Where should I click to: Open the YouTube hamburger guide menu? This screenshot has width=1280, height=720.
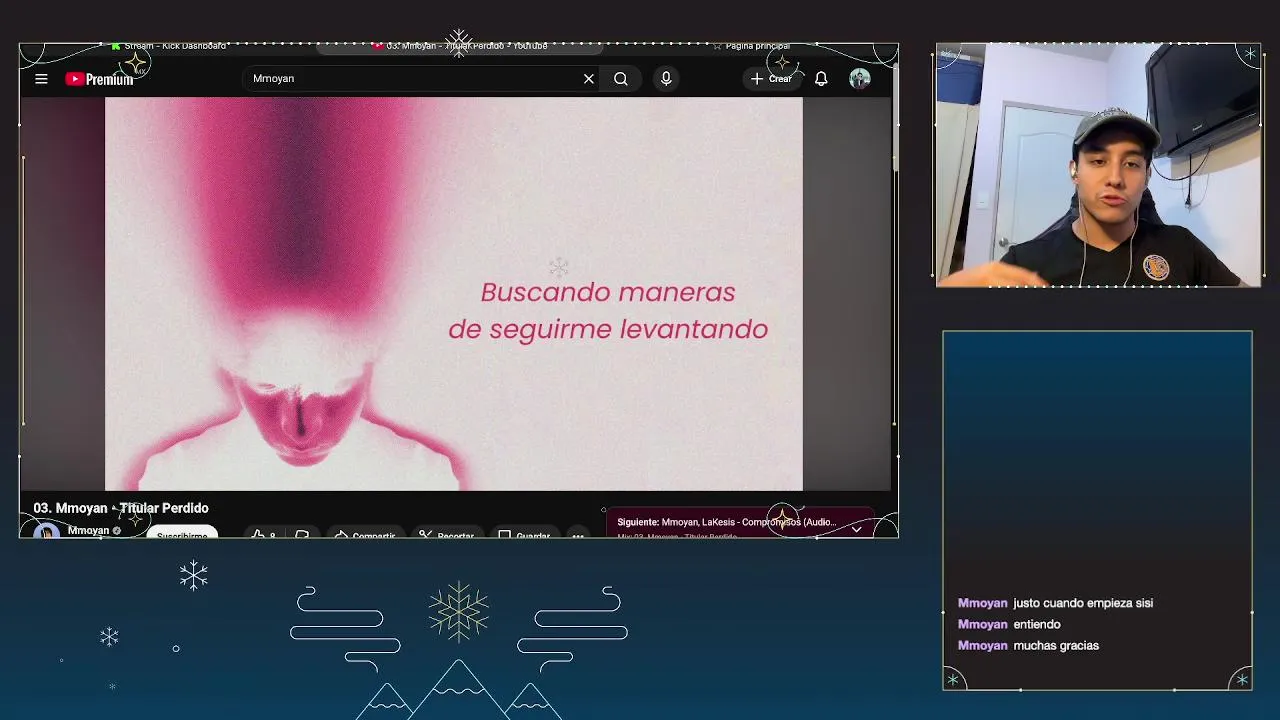click(x=41, y=79)
